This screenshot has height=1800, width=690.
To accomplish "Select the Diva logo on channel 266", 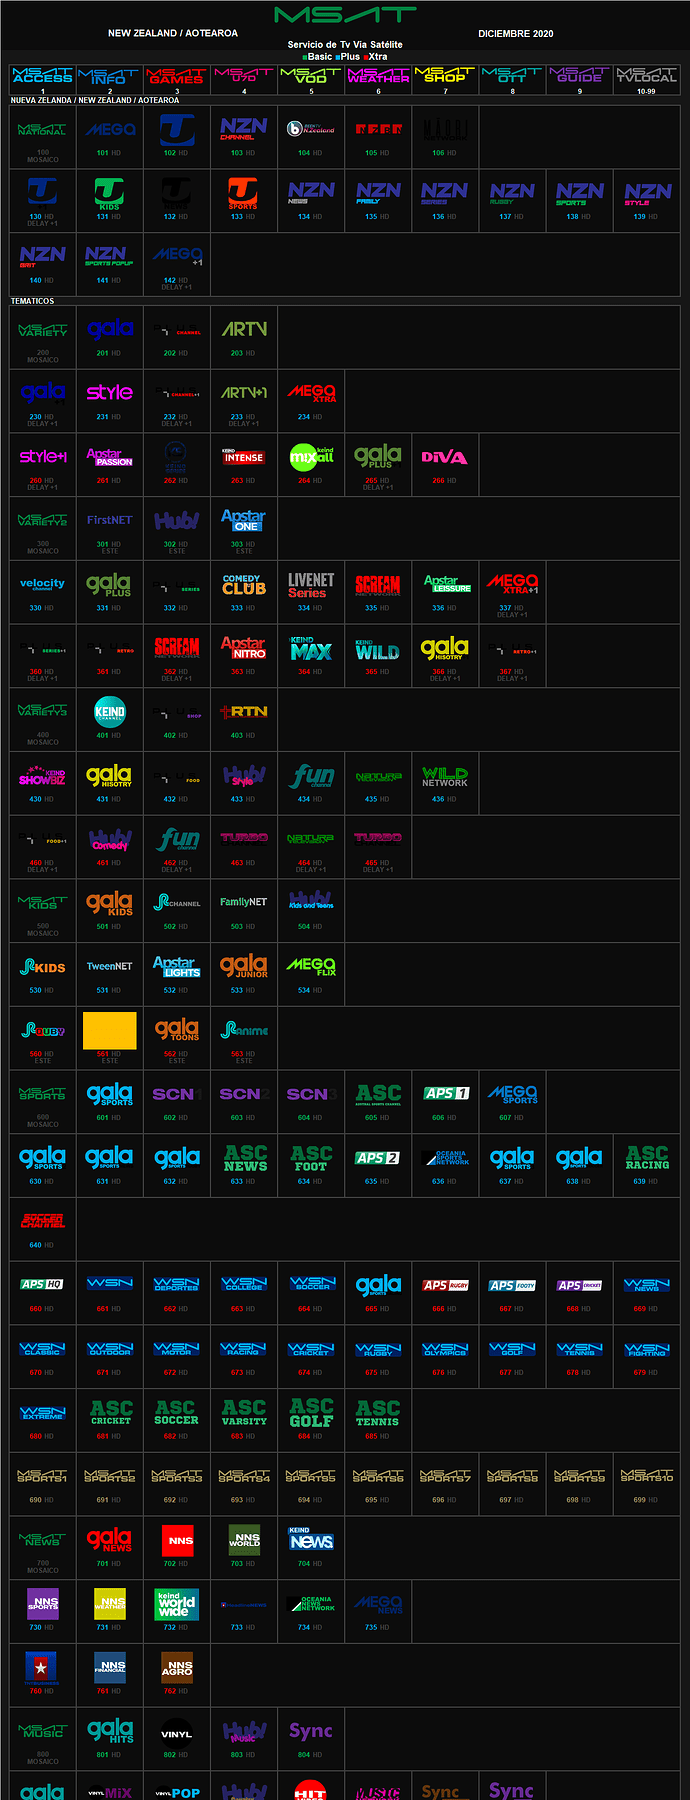I will (x=445, y=457).
